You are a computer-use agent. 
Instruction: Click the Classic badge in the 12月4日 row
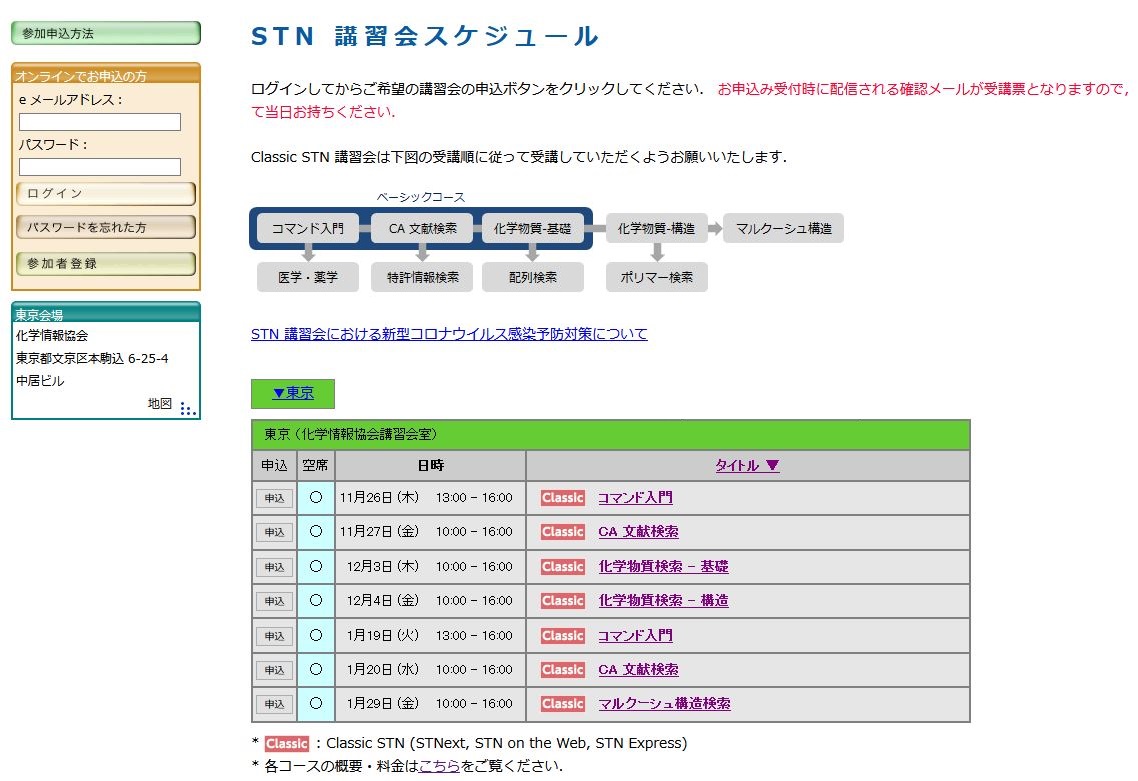click(x=562, y=601)
